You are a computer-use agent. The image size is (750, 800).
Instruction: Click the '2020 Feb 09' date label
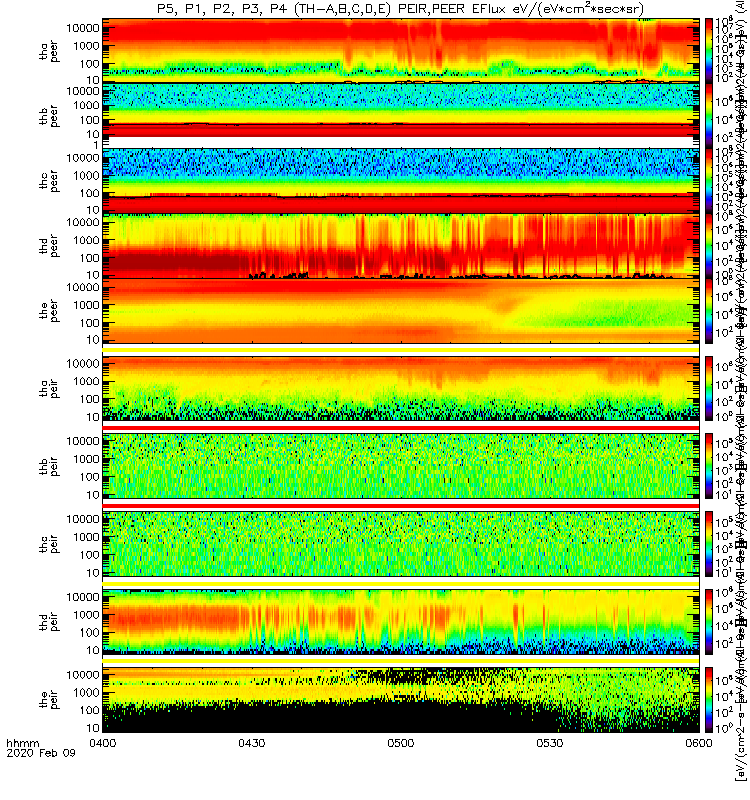tap(41, 753)
